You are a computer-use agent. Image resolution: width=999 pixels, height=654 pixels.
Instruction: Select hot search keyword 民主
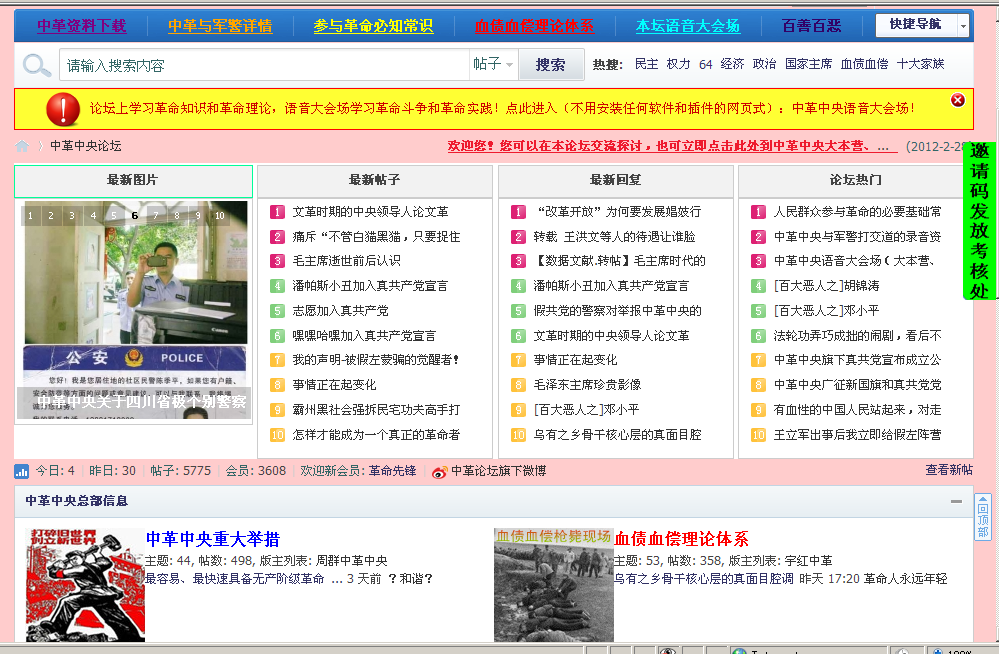click(x=647, y=64)
